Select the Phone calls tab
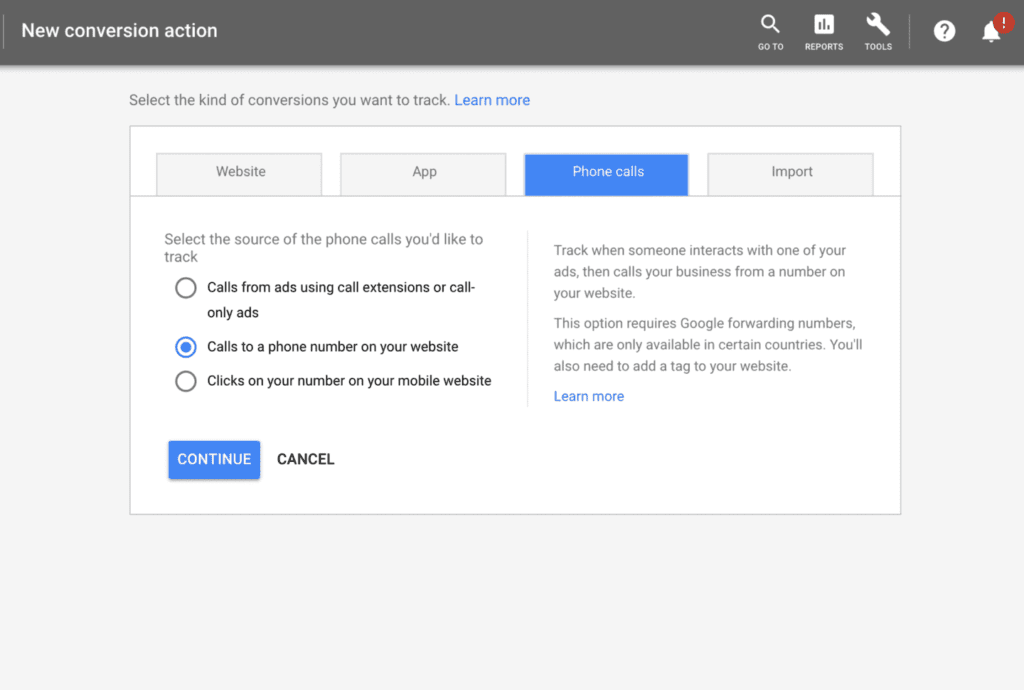 (x=607, y=172)
